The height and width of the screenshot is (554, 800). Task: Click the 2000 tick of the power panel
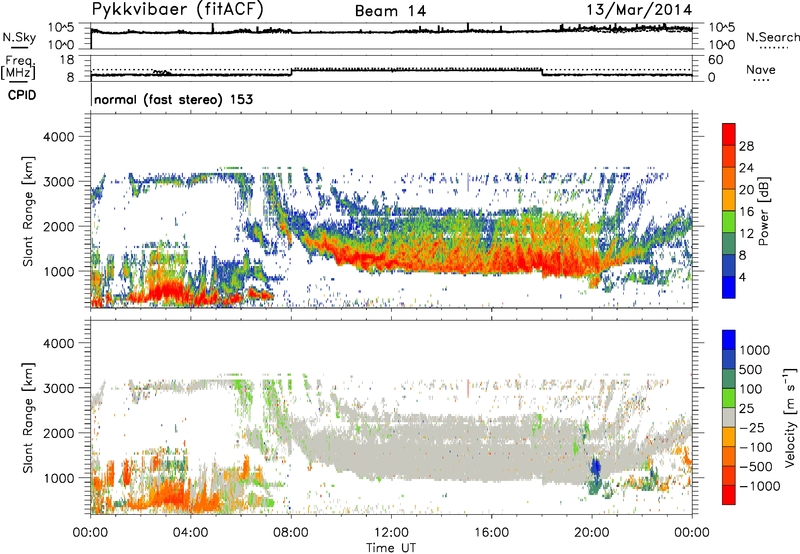58,226
